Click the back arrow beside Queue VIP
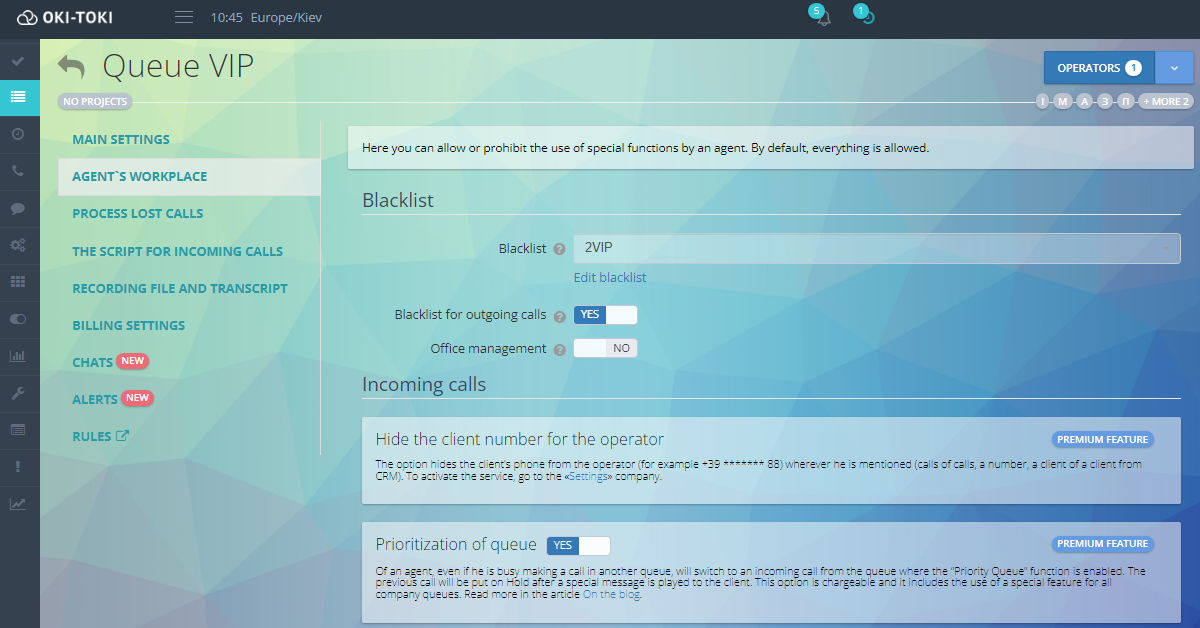Image resolution: width=1200 pixels, height=628 pixels. pyautogui.click(x=71, y=67)
